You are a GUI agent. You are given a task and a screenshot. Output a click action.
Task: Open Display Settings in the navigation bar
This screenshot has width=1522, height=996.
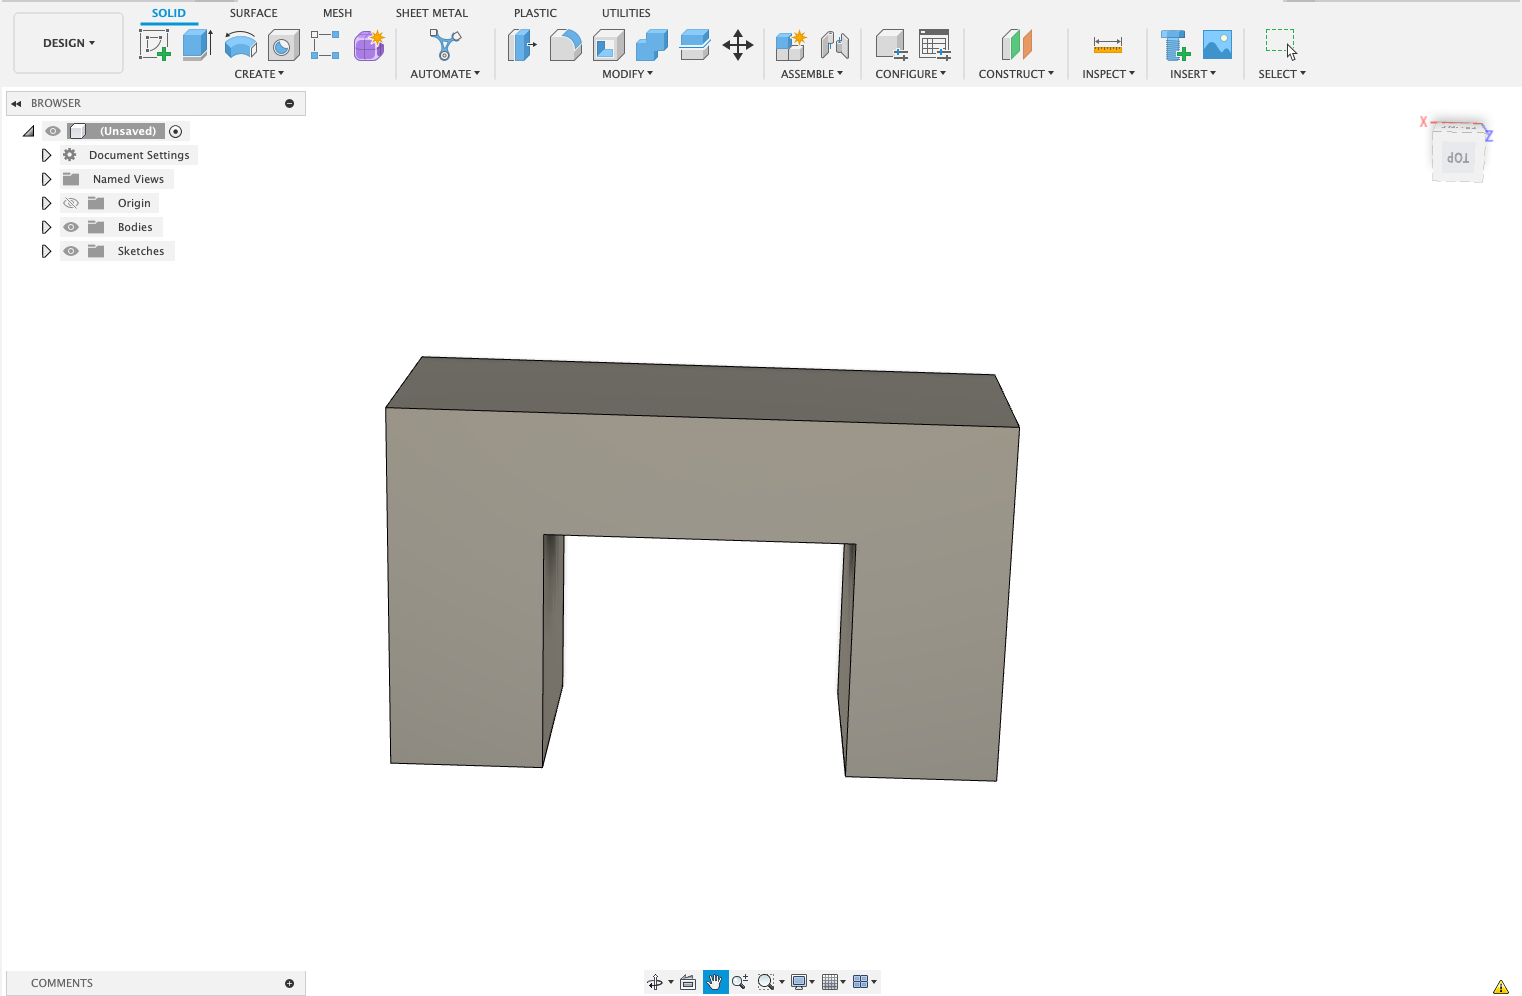tap(799, 982)
